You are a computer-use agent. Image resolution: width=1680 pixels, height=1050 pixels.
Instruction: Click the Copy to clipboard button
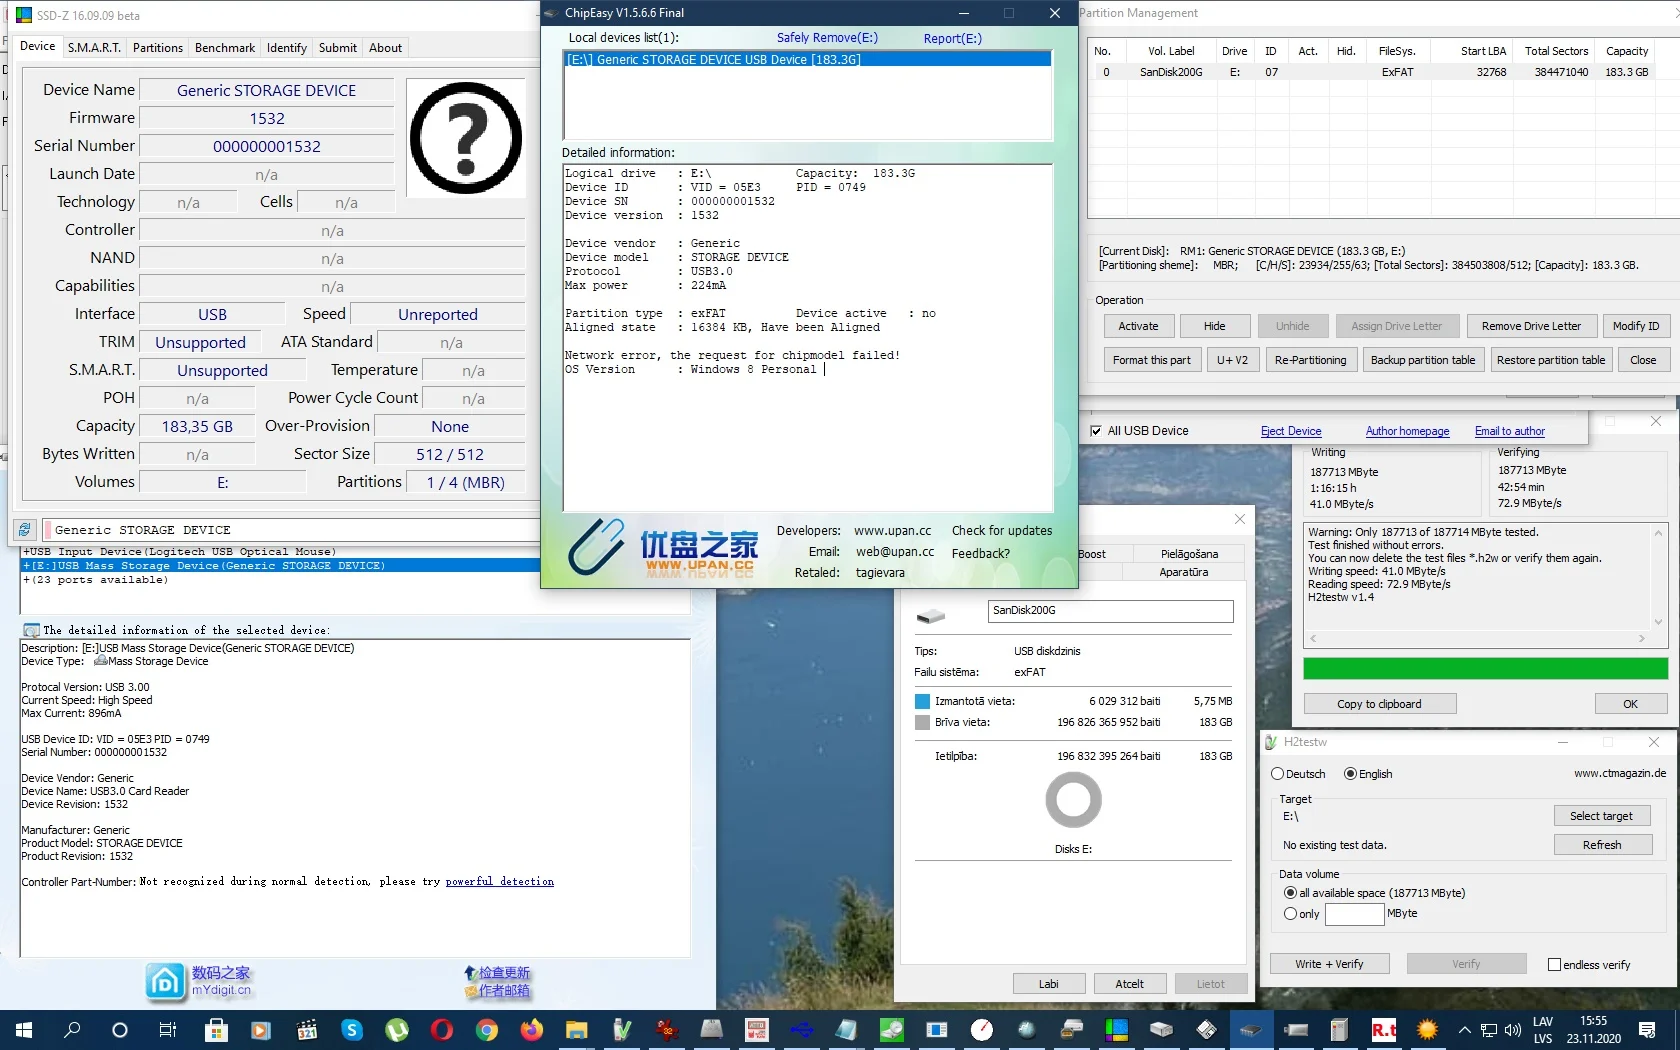(x=1379, y=704)
